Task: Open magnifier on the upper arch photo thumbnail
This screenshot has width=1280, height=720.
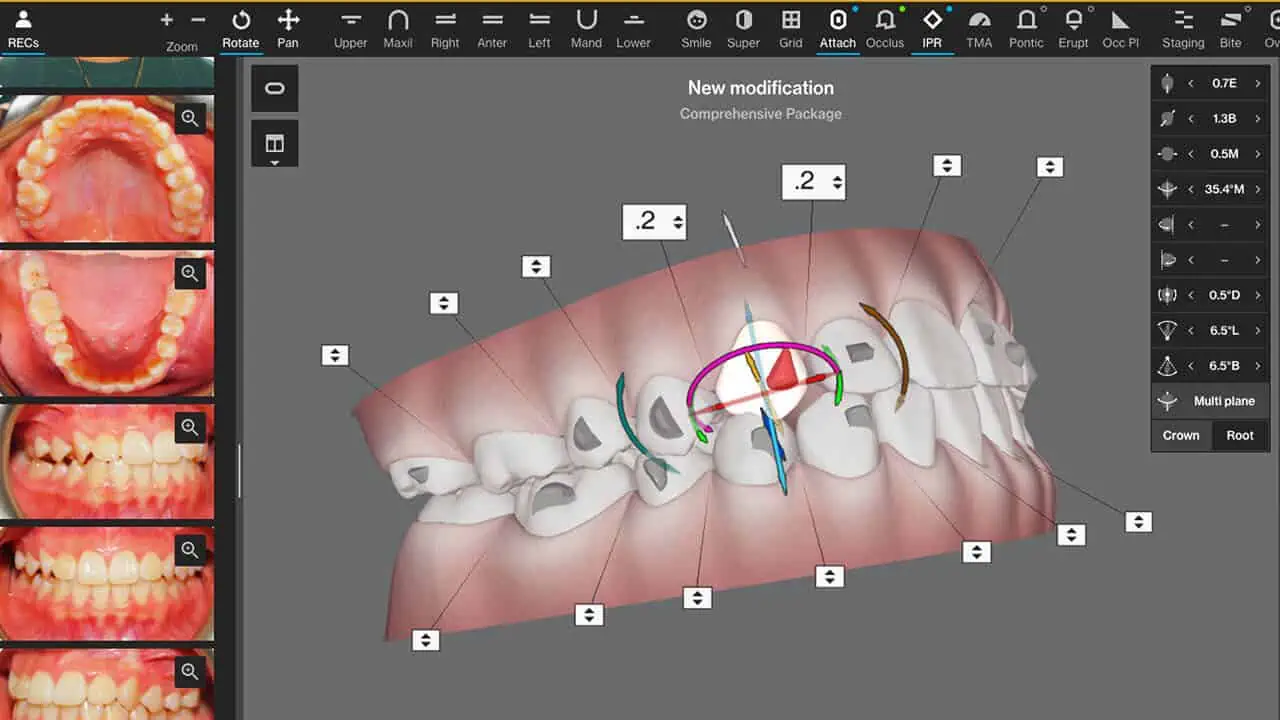Action: (190, 118)
